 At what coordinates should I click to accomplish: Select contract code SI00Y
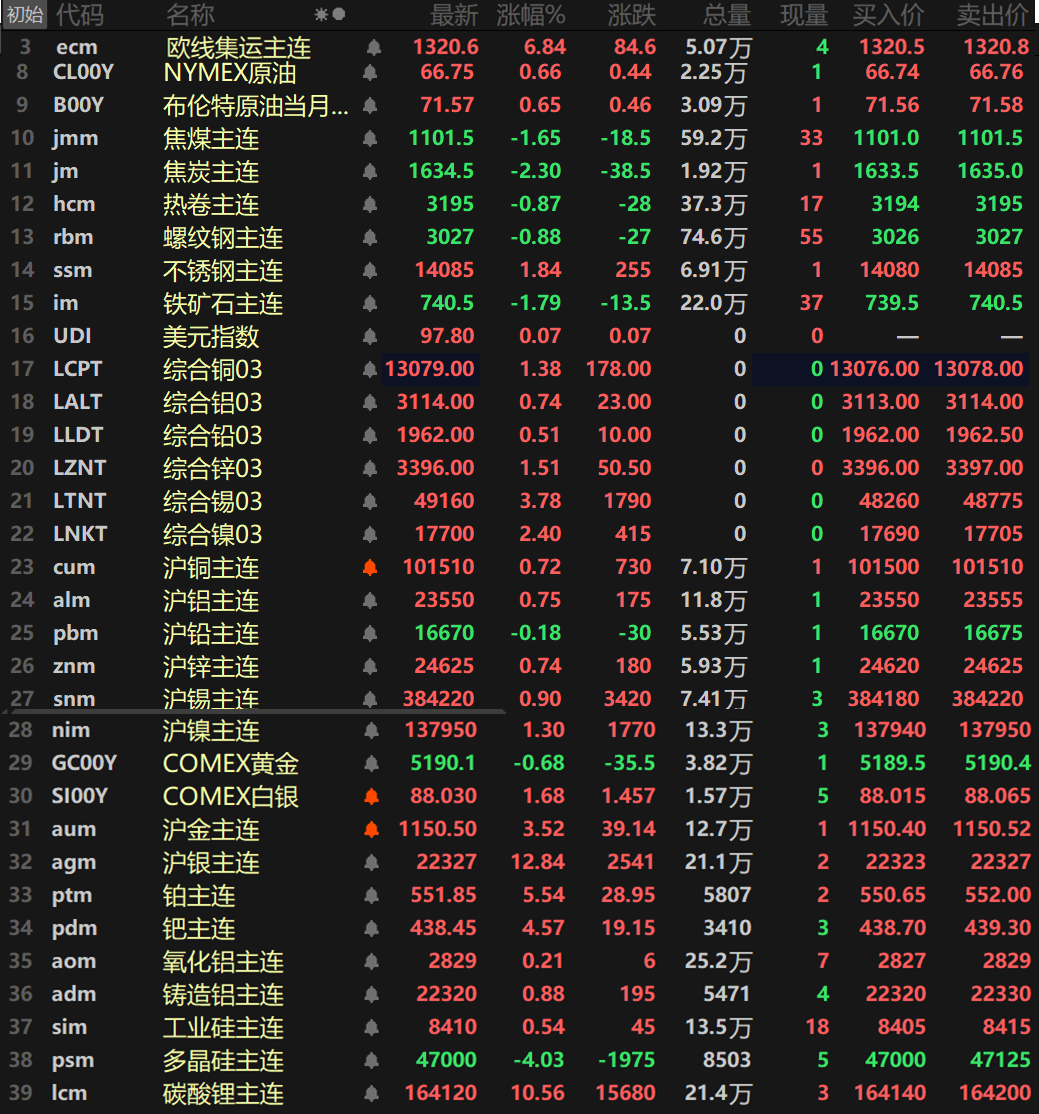coord(80,796)
